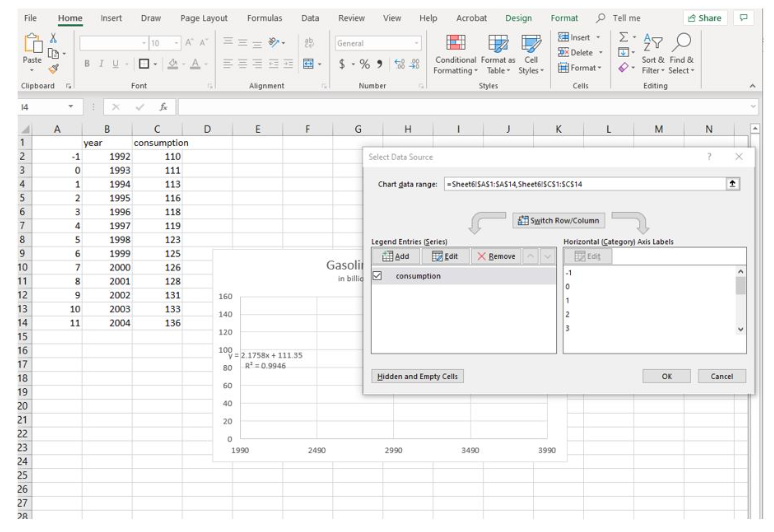
Task: Click the trendline equation label
Action: [266, 360]
